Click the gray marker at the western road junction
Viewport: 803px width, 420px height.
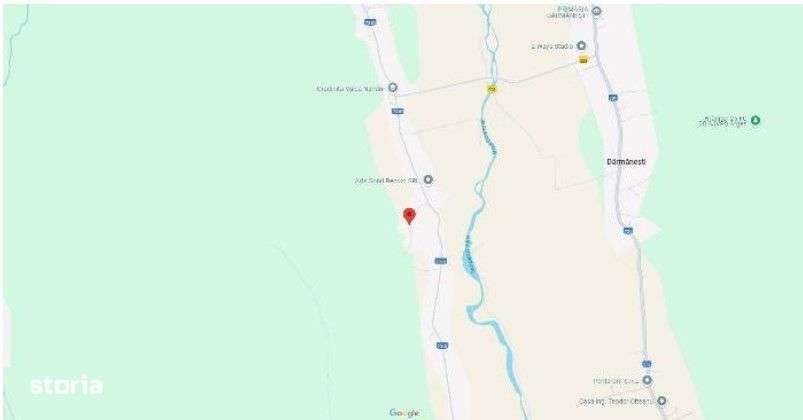click(x=393, y=88)
